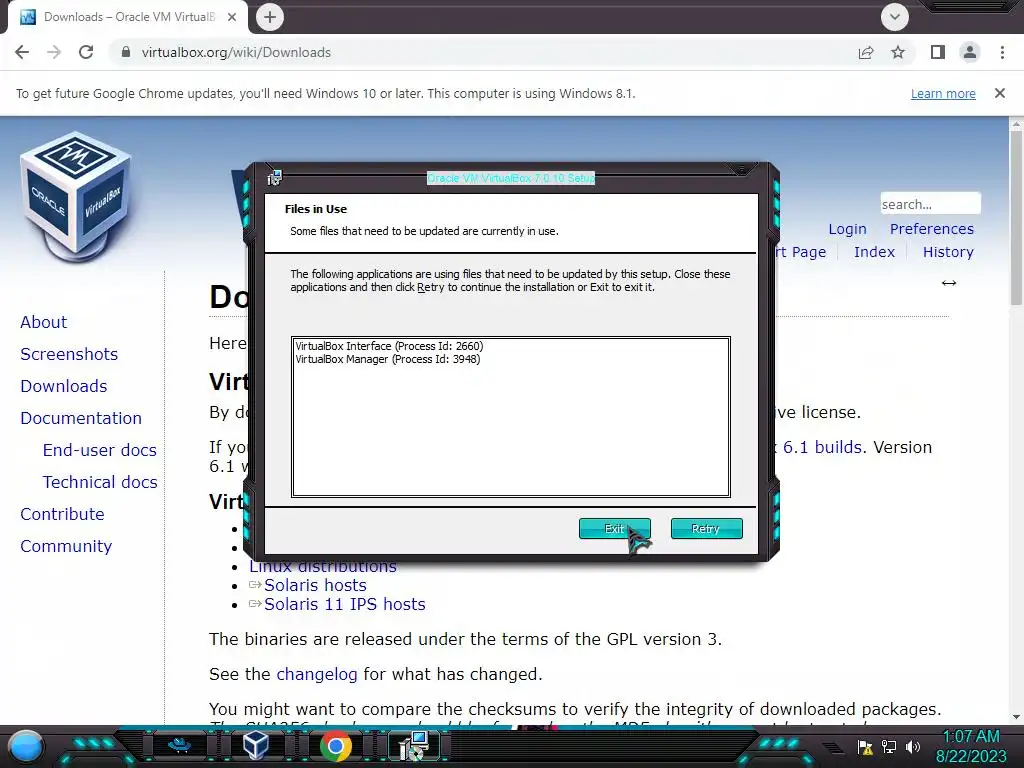The height and width of the screenshot is (768, 1024).
Task: Open End-user docs link
Action: coord(100,450)
